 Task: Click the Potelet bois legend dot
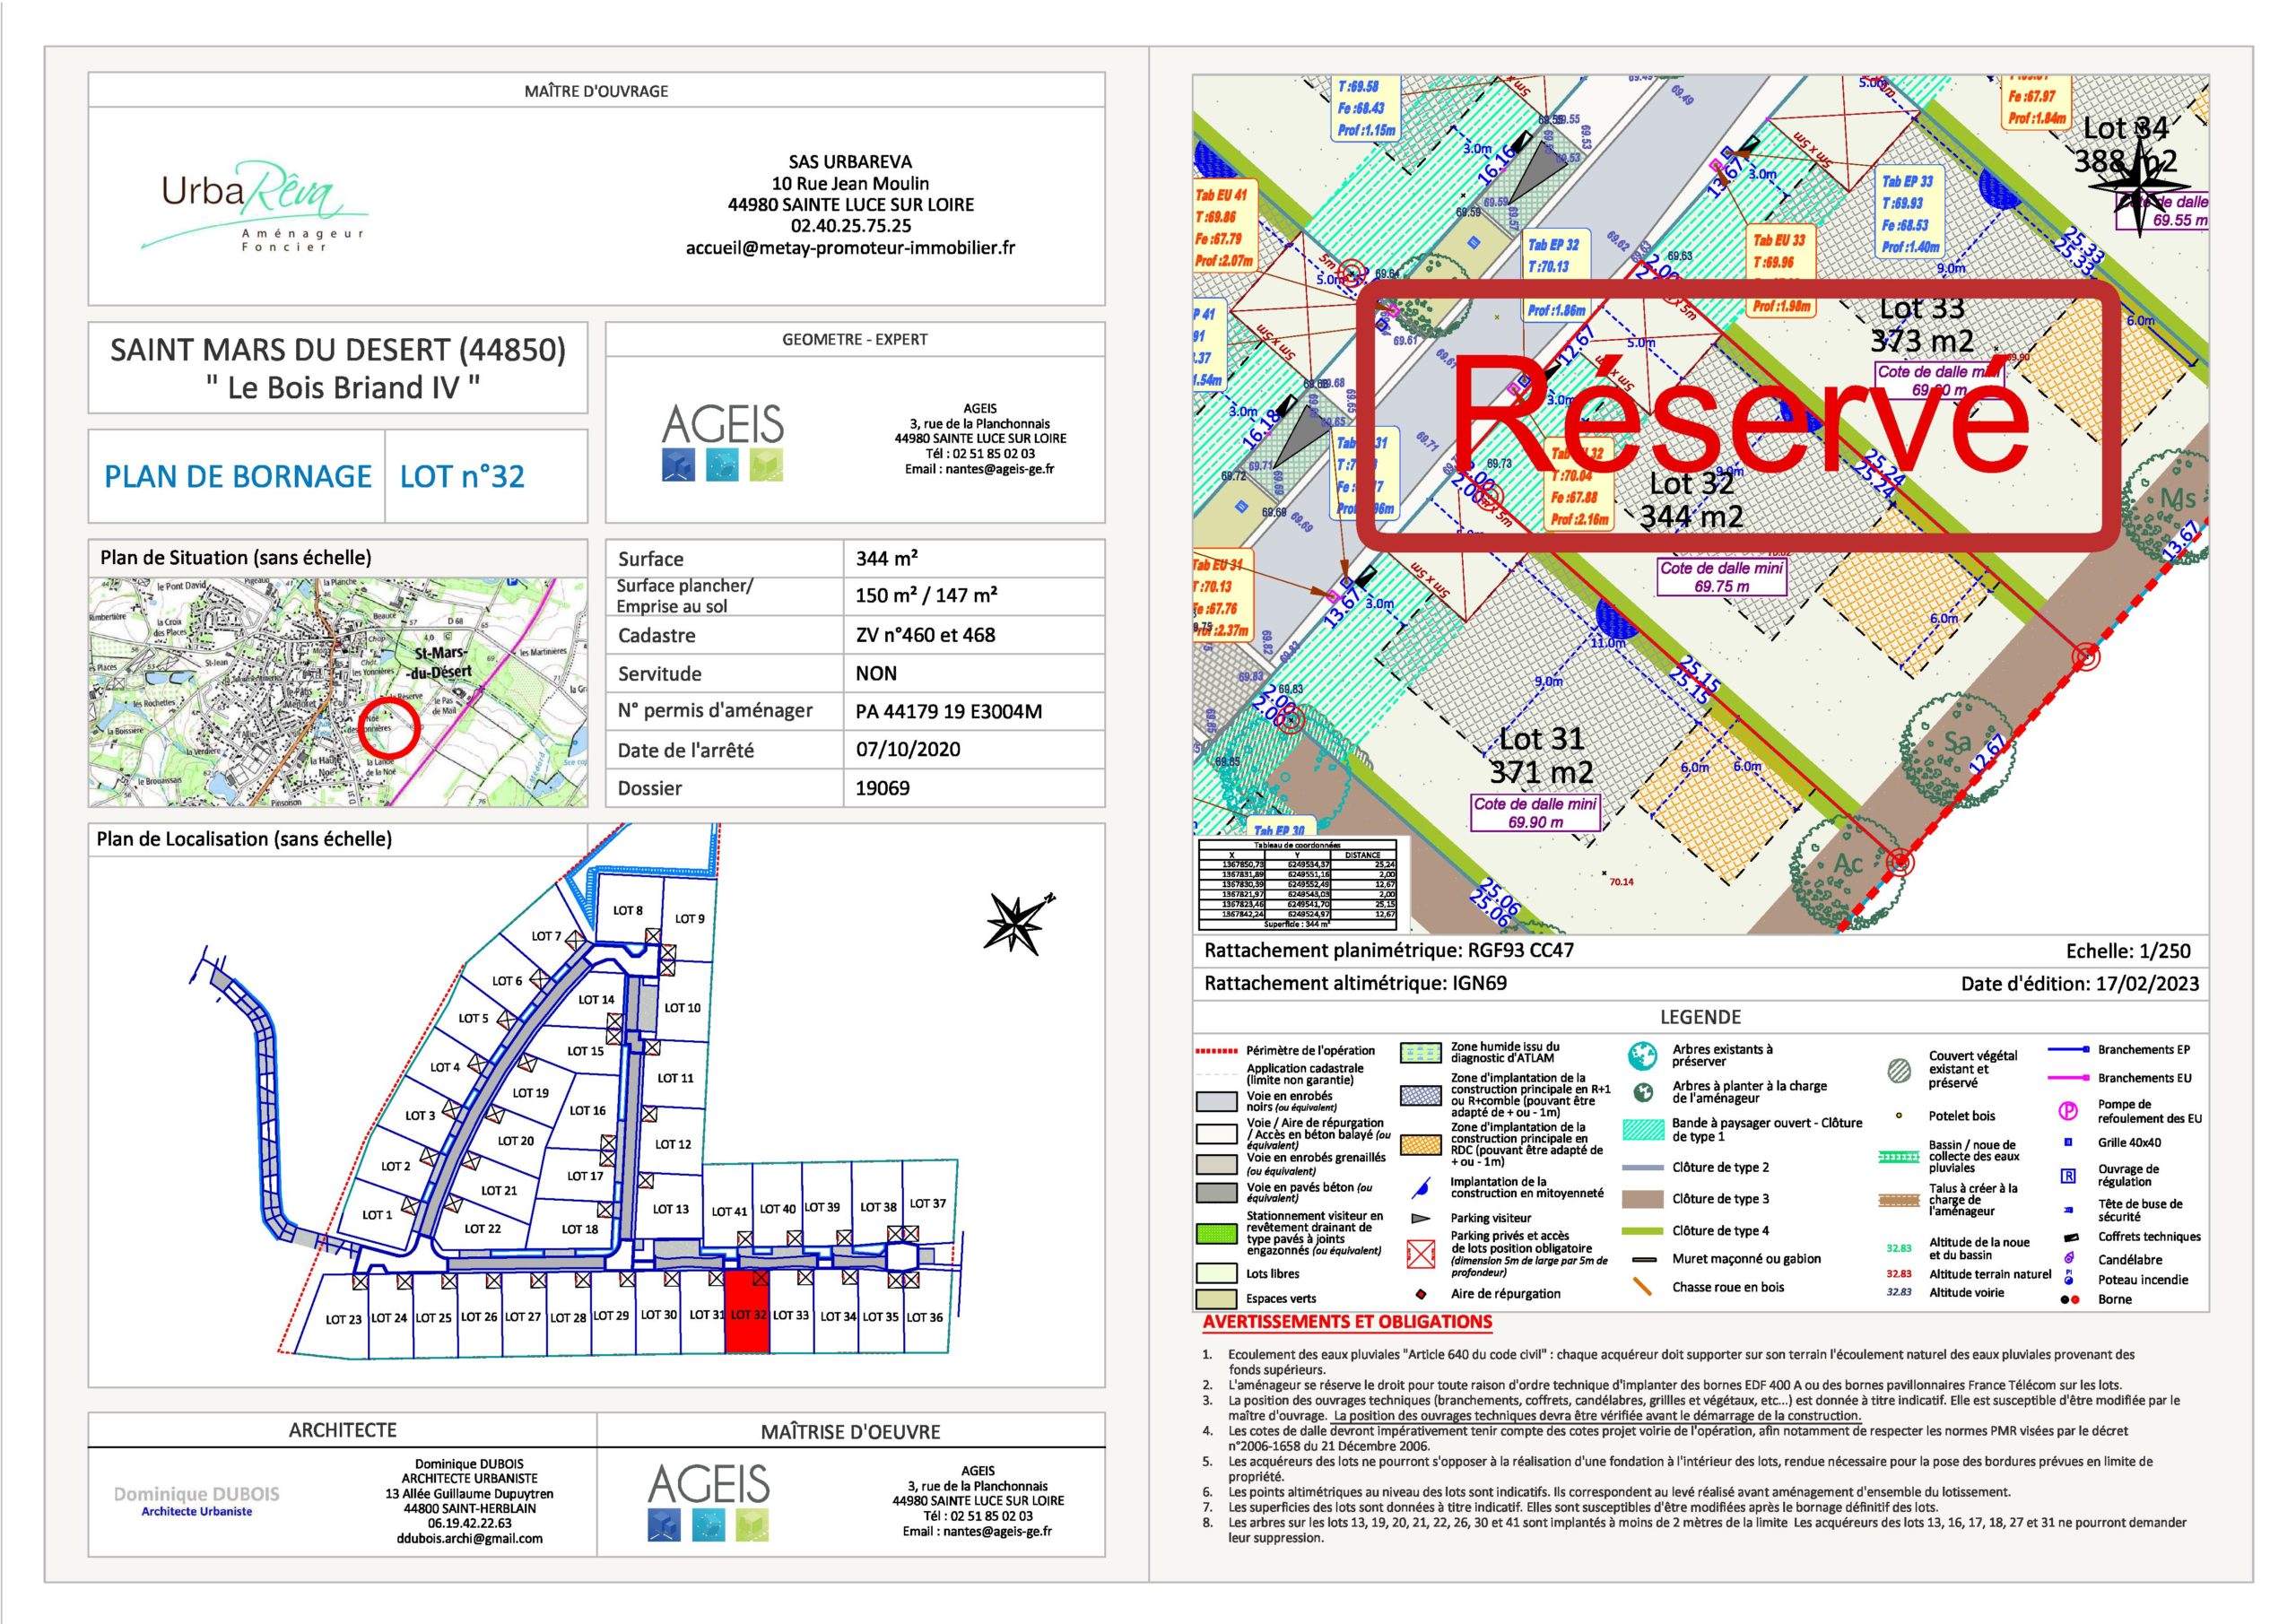coord(1898,1116)
